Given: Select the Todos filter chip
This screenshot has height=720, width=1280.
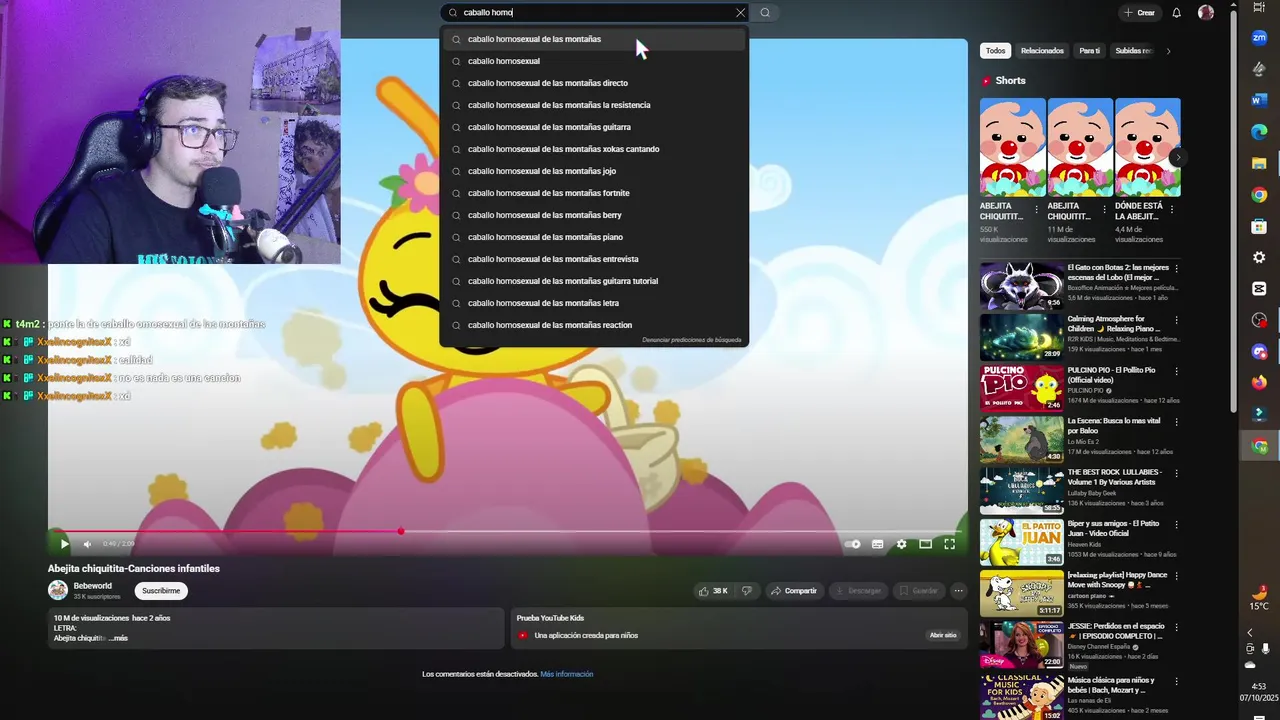Looking at the screenshot, I should (995, 51).
